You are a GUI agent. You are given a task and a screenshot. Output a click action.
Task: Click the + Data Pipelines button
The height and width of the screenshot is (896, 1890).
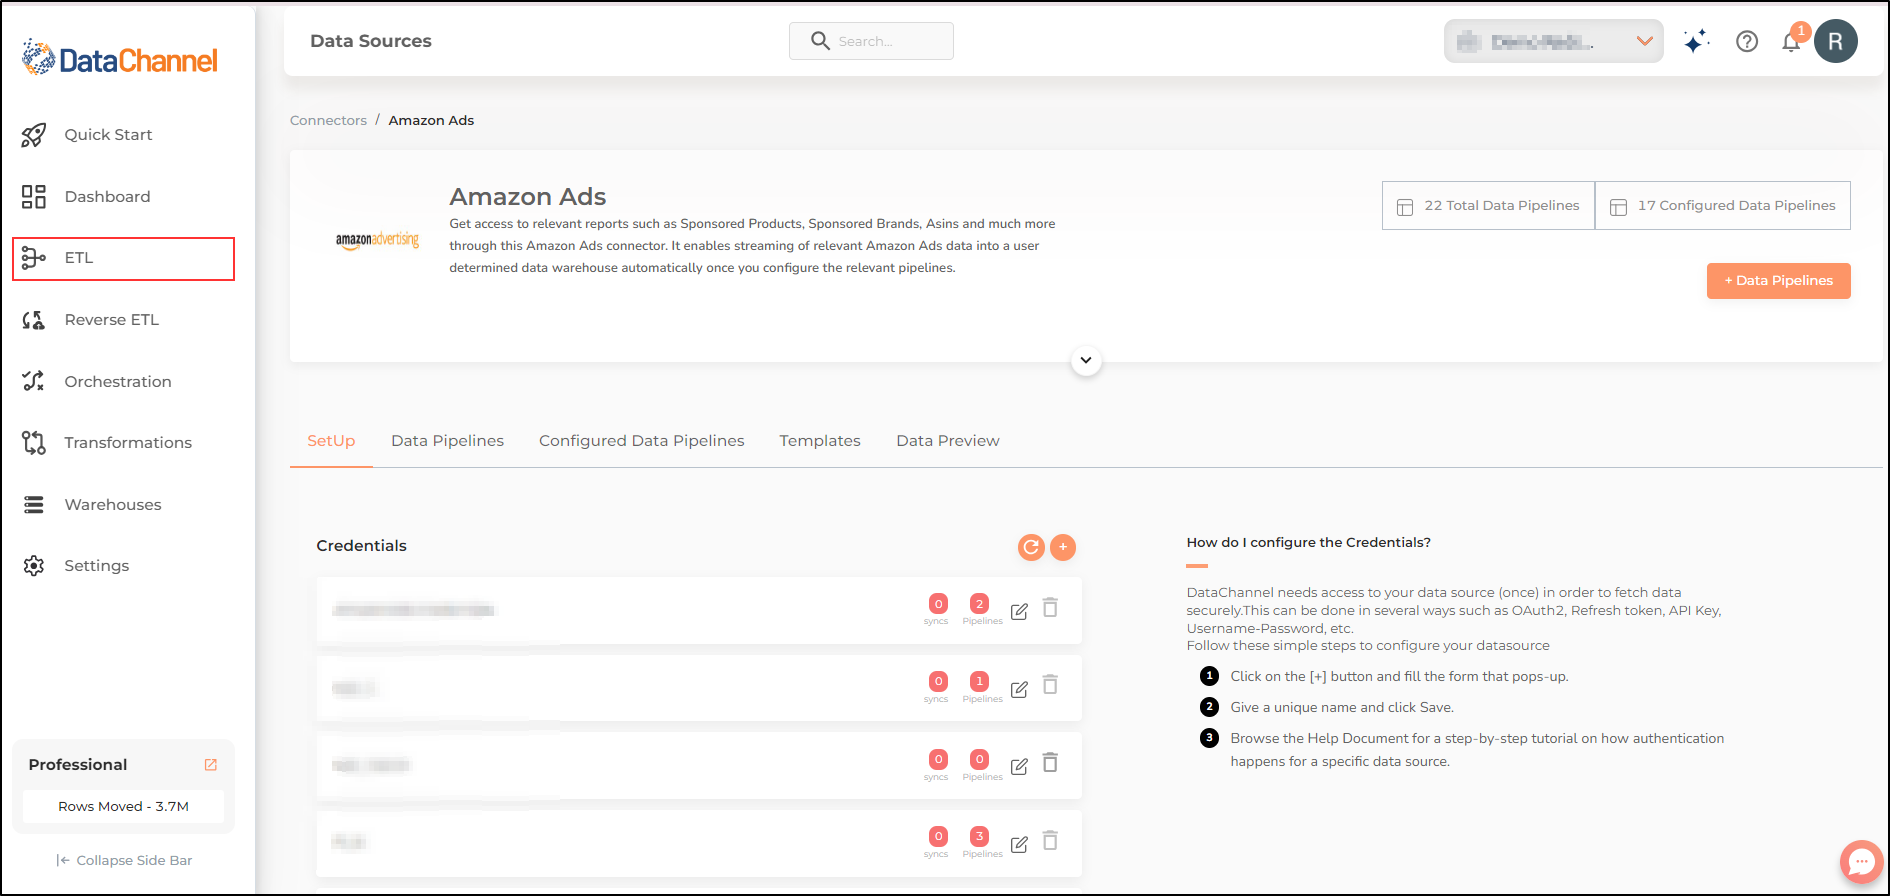(1778, 281)
